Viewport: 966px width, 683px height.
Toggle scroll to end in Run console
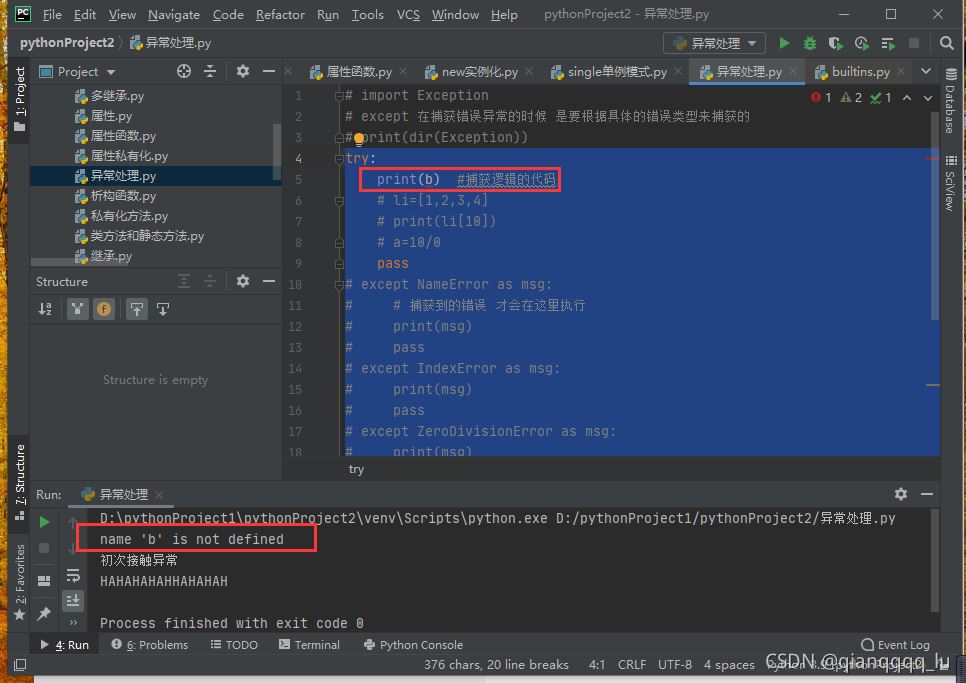tap(73, 600)
